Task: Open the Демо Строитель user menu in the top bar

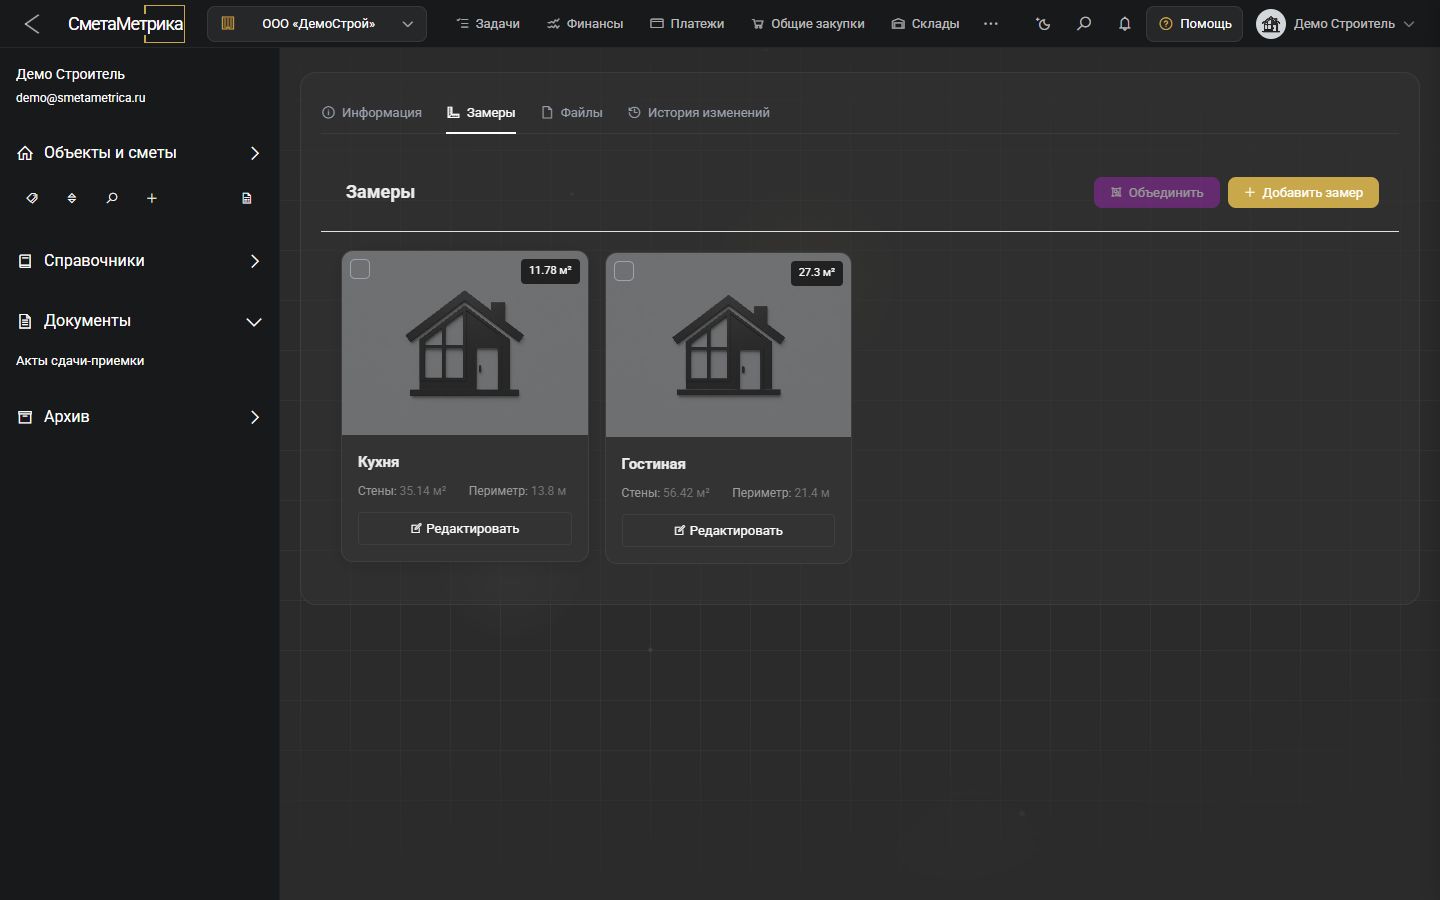Action: 1336,24
